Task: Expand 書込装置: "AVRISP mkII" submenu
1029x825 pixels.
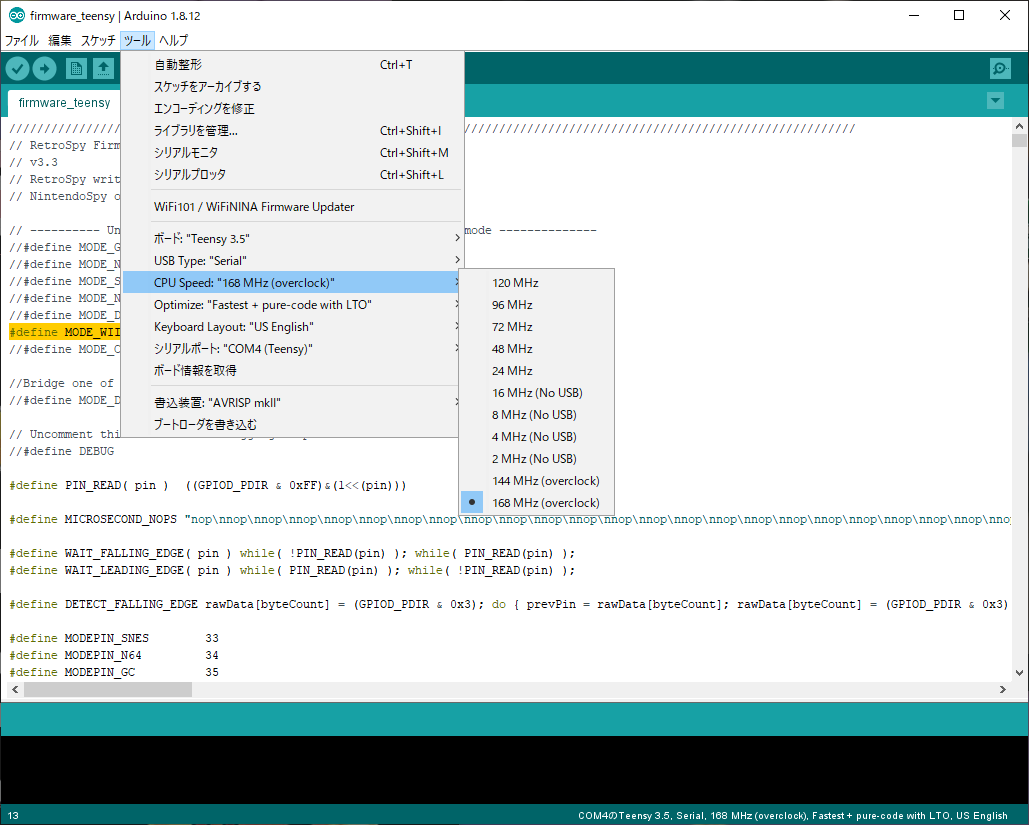Action: 293,402
